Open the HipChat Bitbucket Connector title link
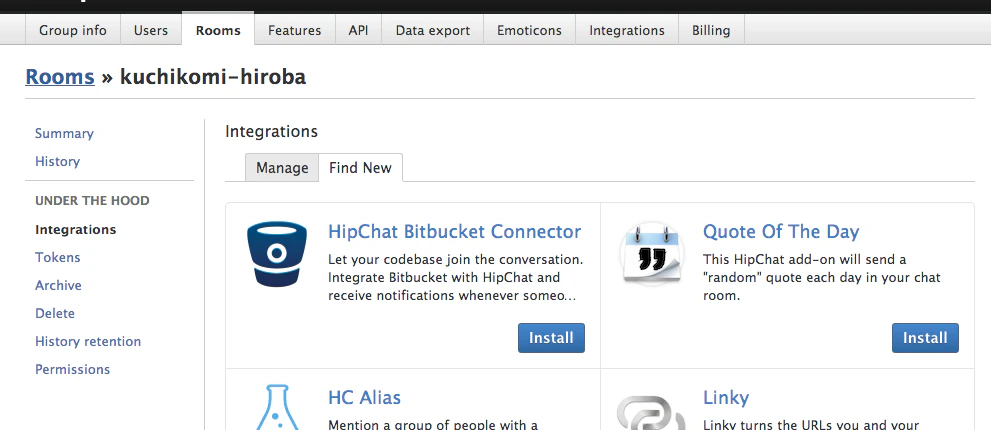 tap(454, 231)
